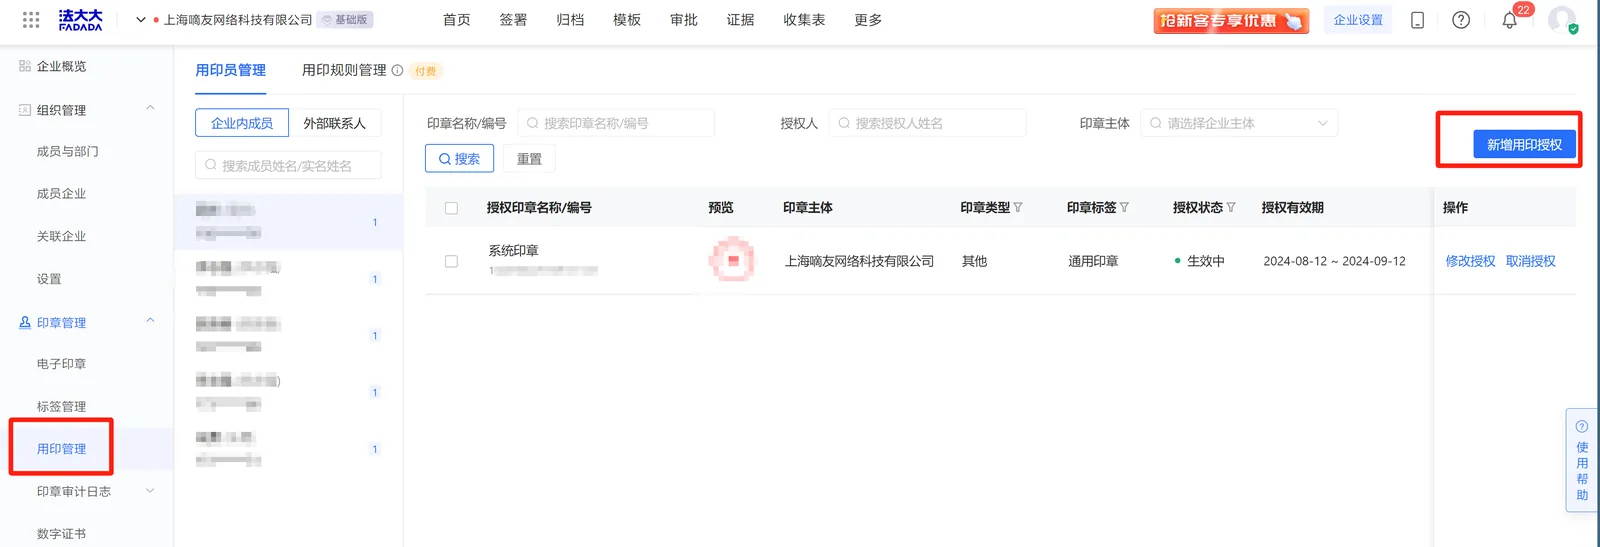Collapse the 组织管理 sidebar section
Screen dimensions: 1600x547
151,109
